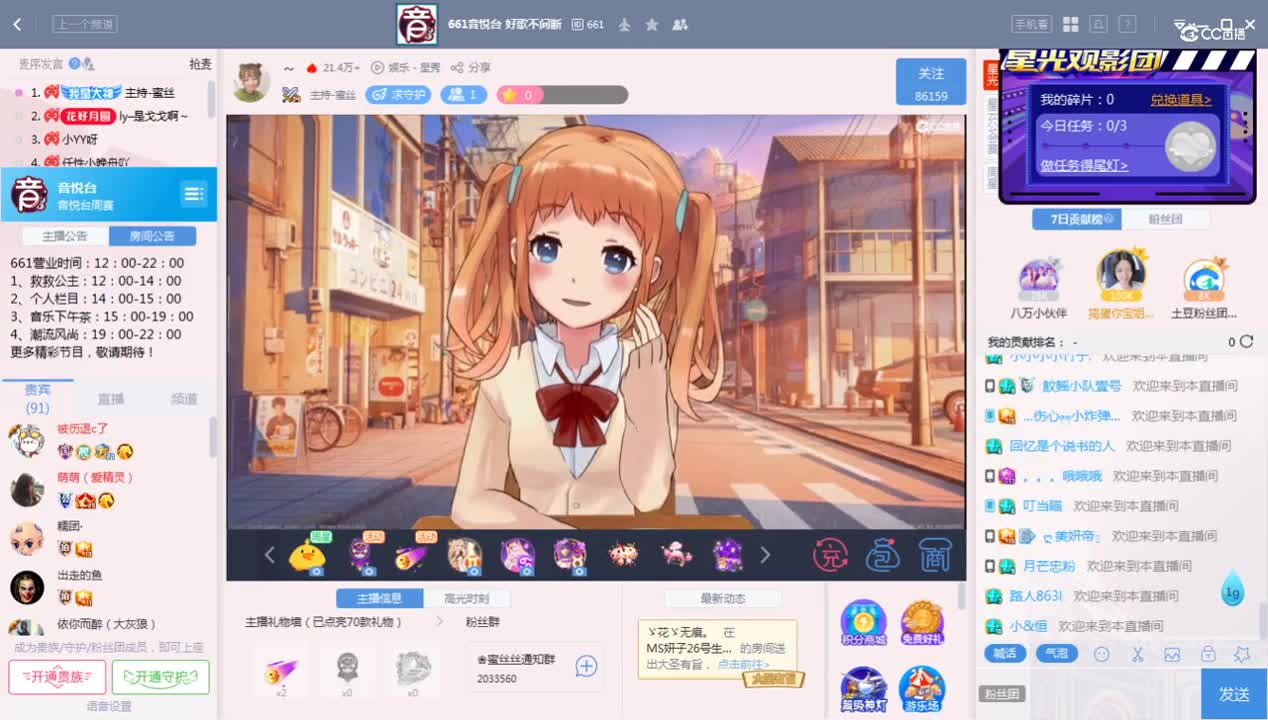The height and width of the screenshot is (720, 1268).
Task: Open the 积分商城 points mall icon
Action: tap(863, 622)
